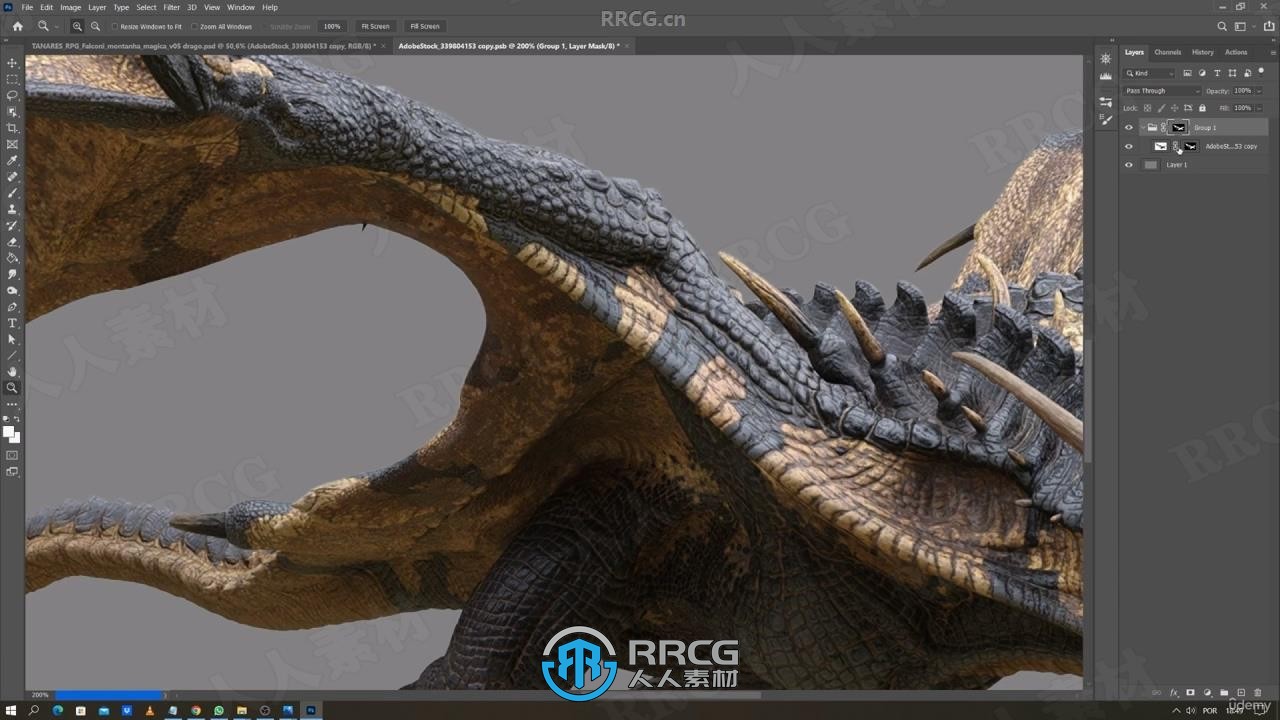Filter layers by type (text) layers
The height and width of the screenshot is (720, 1280).
(x=1217, y=73)
